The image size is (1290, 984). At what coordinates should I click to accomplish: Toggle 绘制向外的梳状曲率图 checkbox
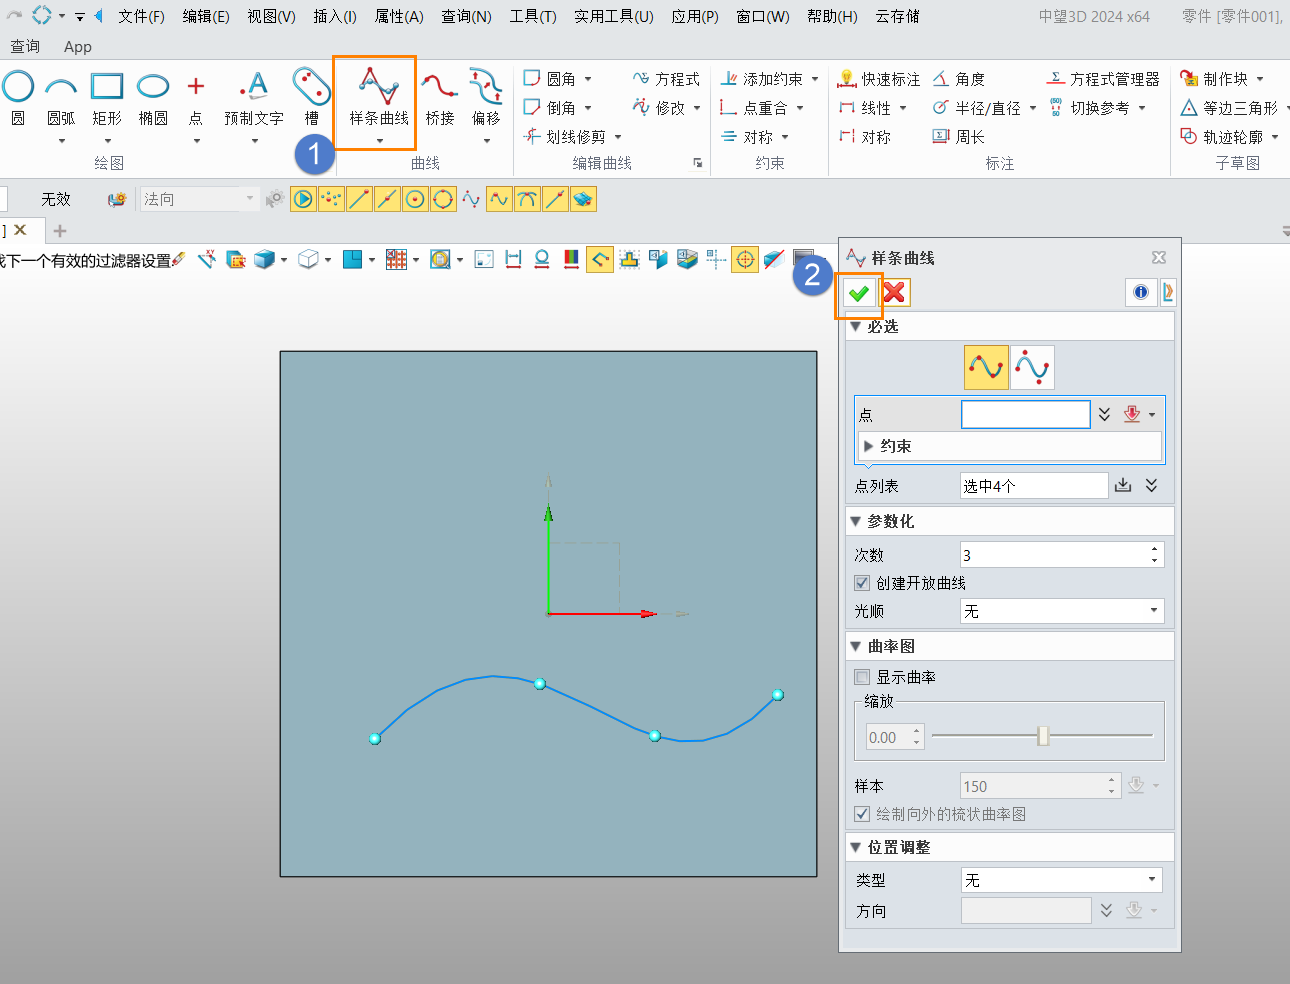862,814
